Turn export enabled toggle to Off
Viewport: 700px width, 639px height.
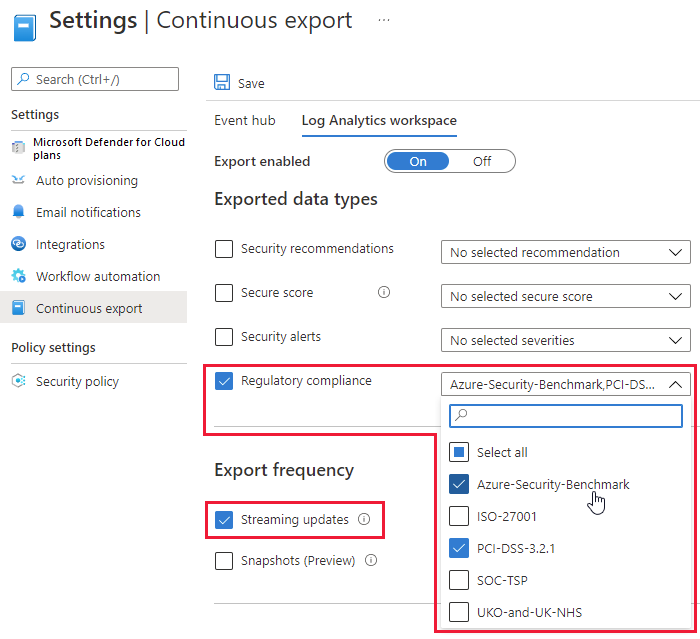(482, 161)
